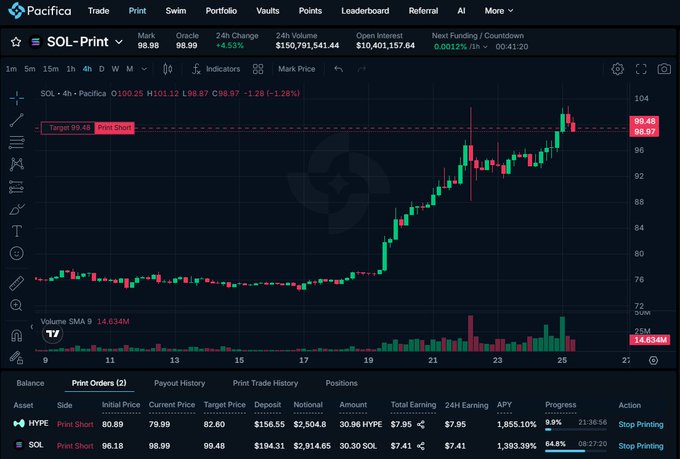Image resolution: width=680 pixels, height=459 pixels.
Task: Switch to Print Orders (2) tab
Action: point(99,383)
